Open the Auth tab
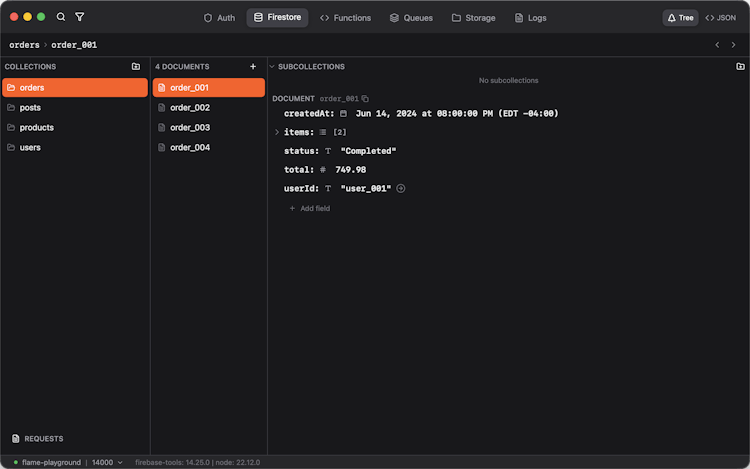The image size is (750, 469). [219, 18]
